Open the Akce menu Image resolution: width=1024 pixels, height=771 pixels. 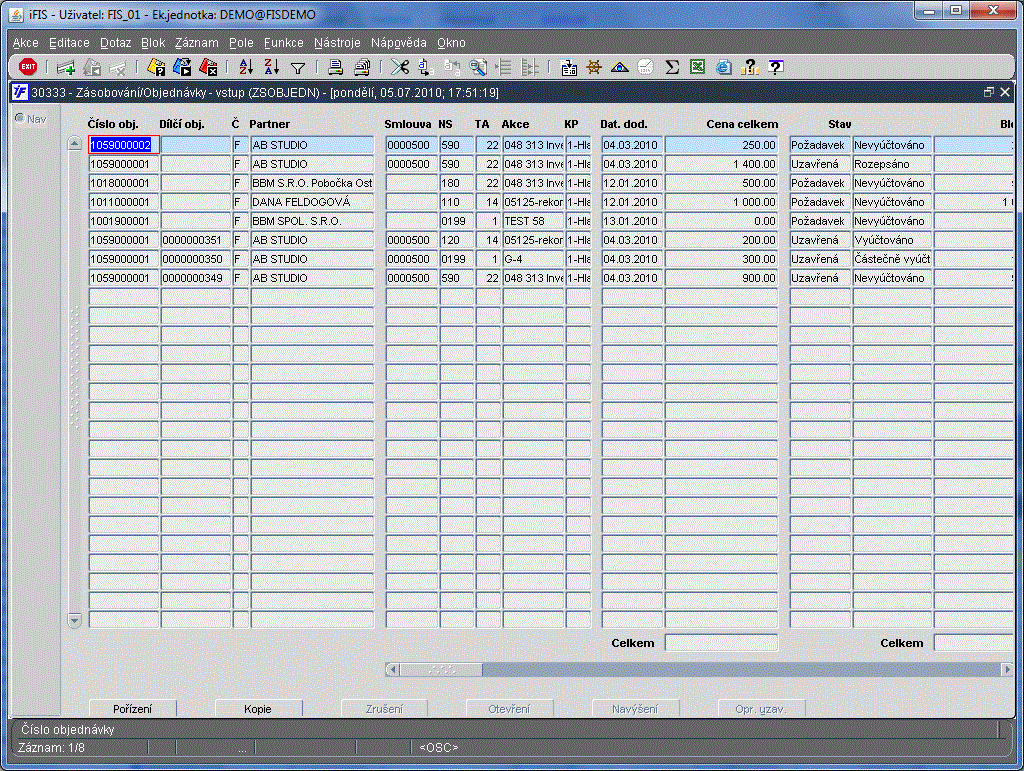coord(25,43)
